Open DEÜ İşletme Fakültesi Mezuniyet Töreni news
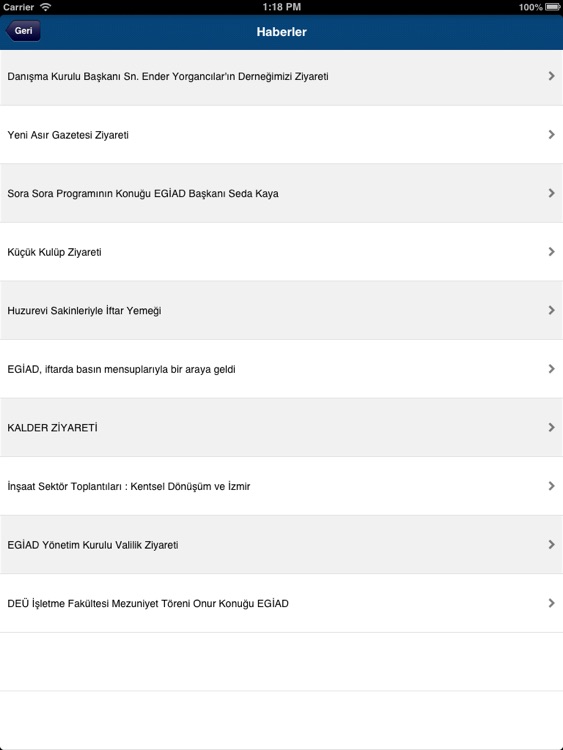 (x=281, y=604)
